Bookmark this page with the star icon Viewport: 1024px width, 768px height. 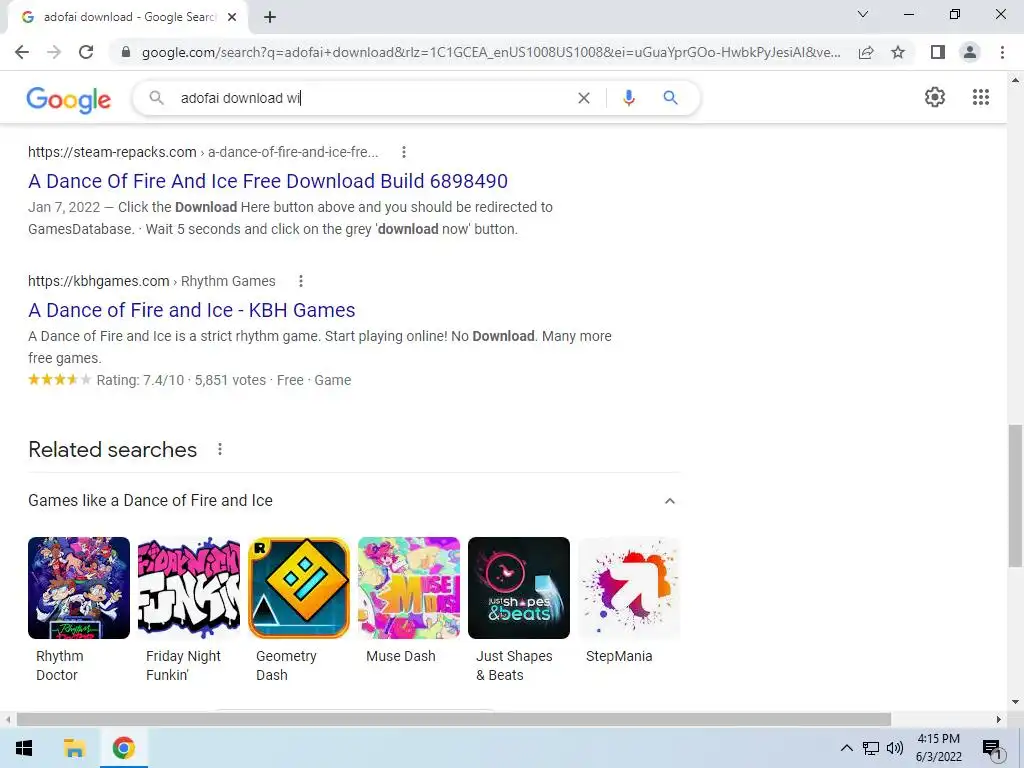(898, 52)
